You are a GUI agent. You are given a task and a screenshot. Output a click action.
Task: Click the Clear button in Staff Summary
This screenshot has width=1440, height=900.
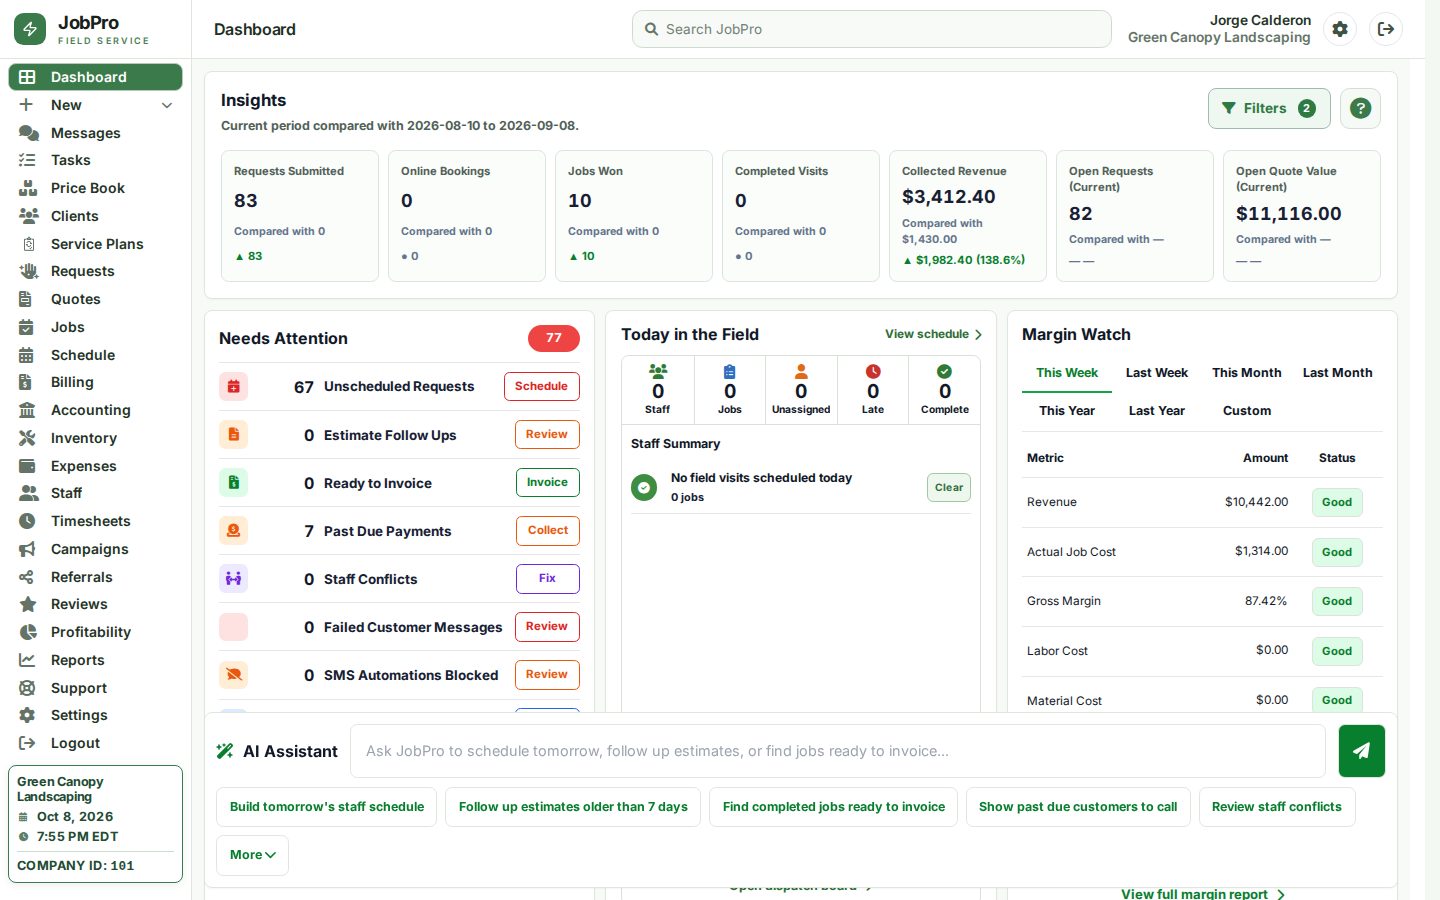949,487
